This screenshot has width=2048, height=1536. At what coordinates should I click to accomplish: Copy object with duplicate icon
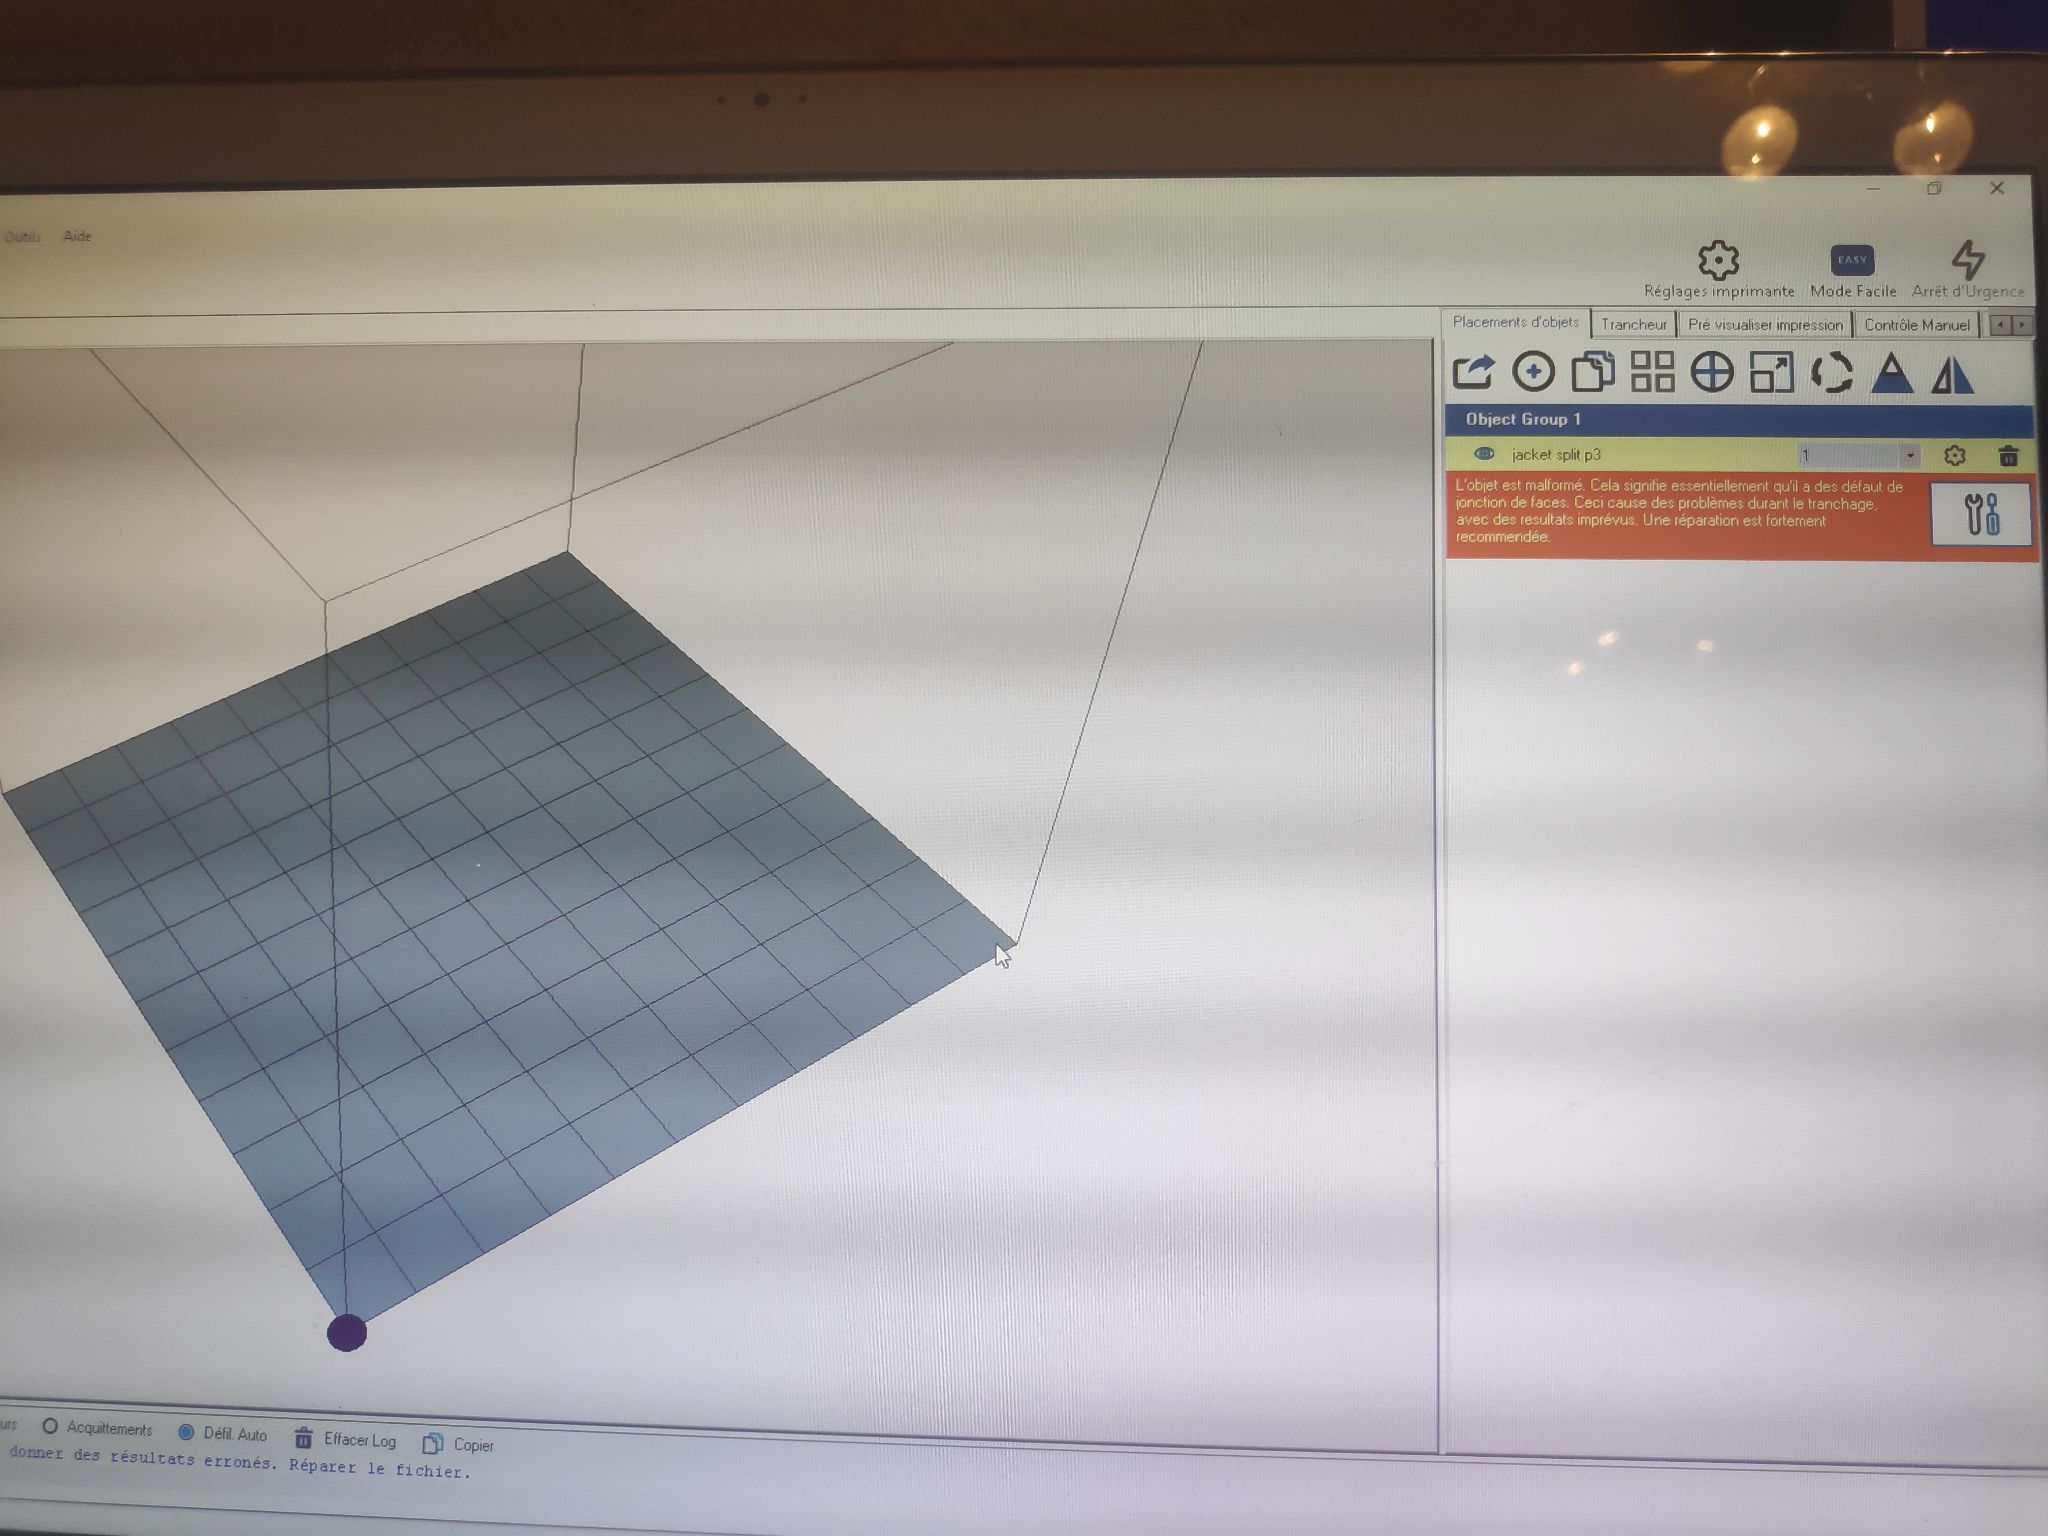[x=1593, y=372]
